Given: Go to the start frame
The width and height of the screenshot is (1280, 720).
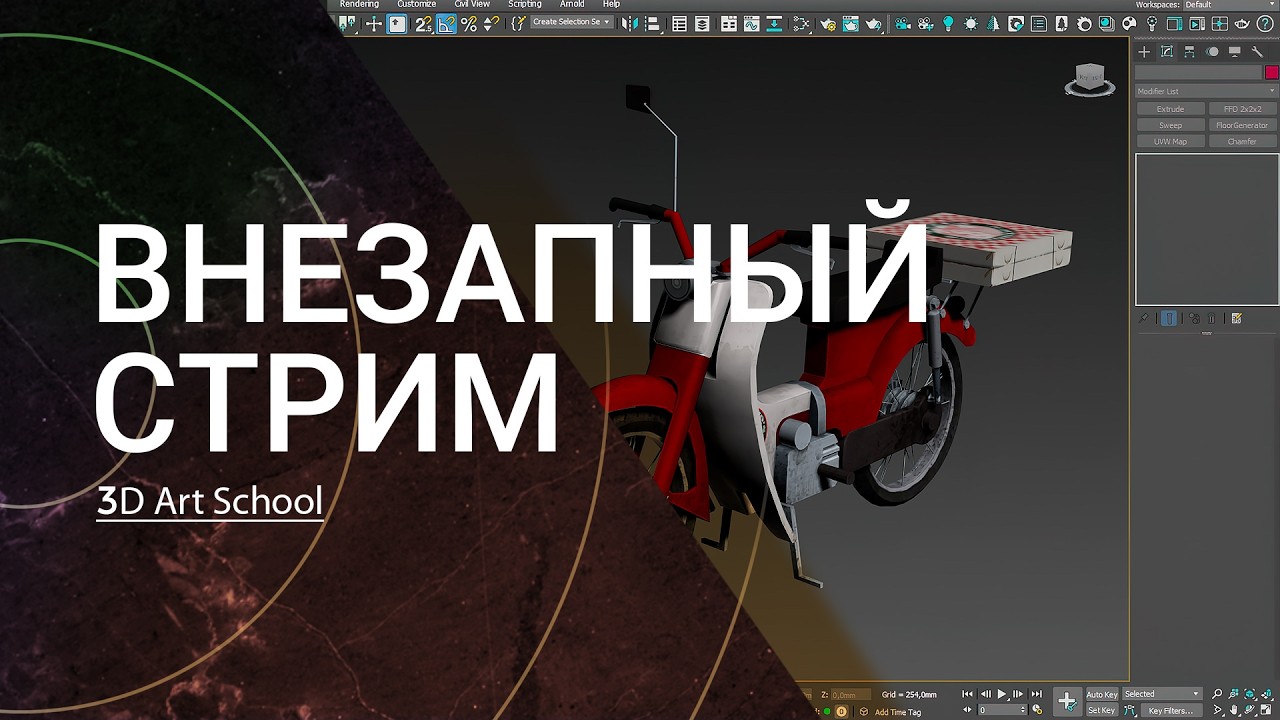Looking at the screenshot, I should click(967, 694).
